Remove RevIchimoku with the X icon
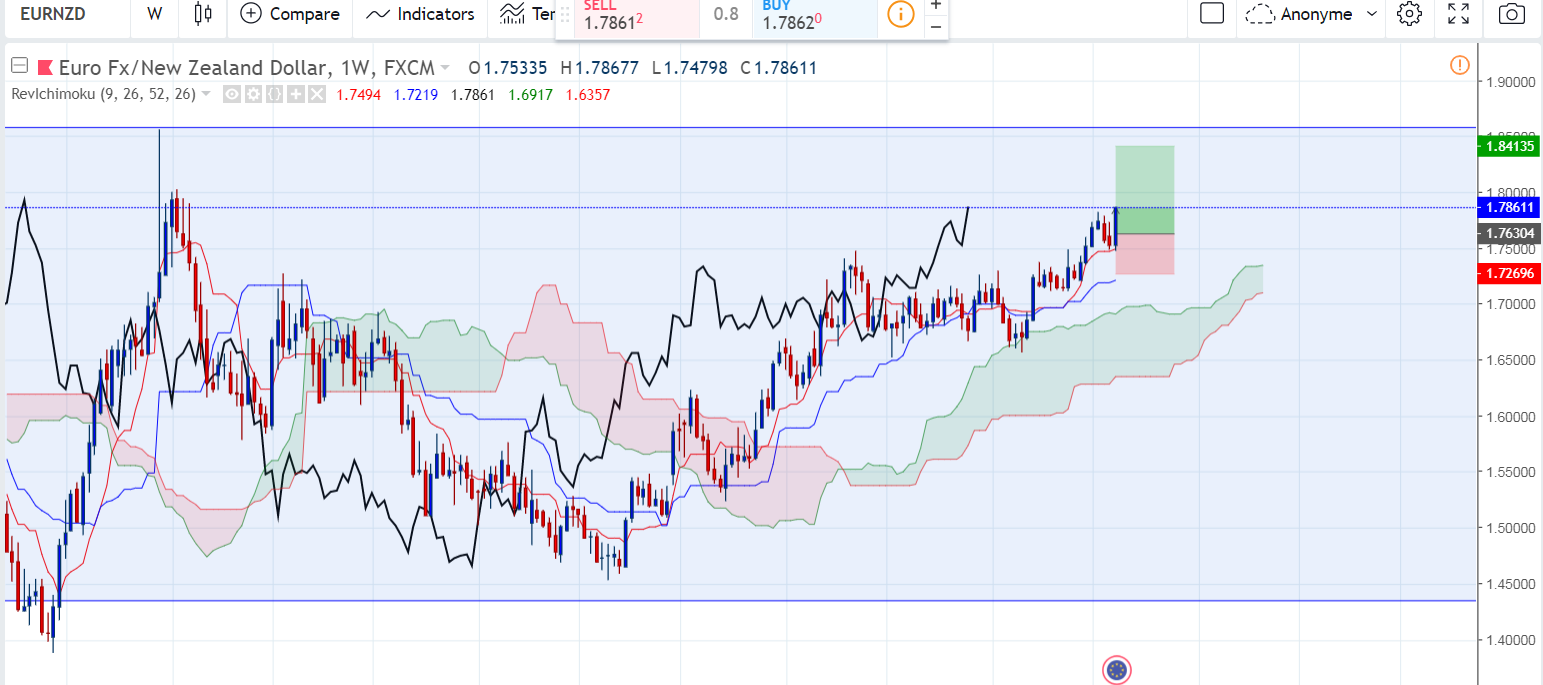The height and width of the screenshot is (685, 1543). pos(316,94)
